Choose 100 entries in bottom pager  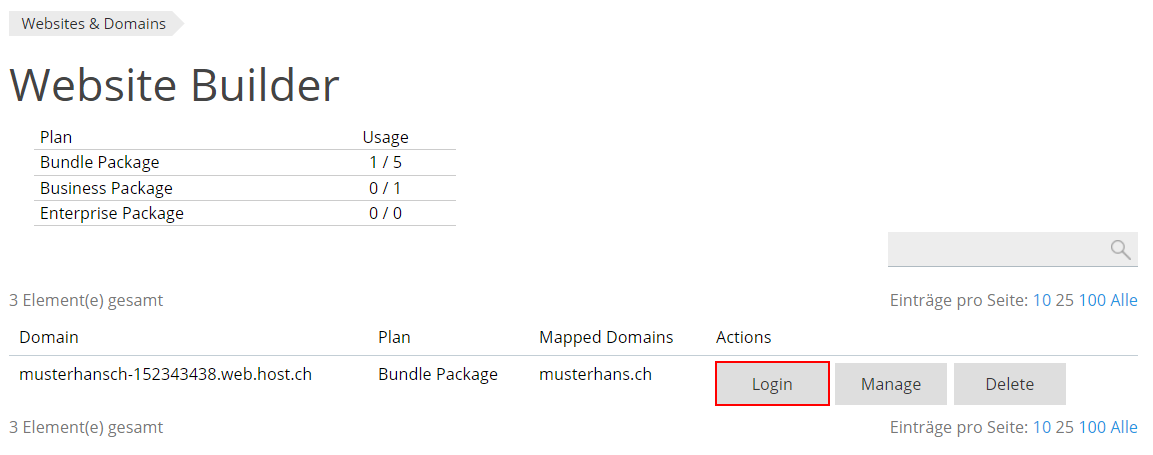pos(1092,427)
